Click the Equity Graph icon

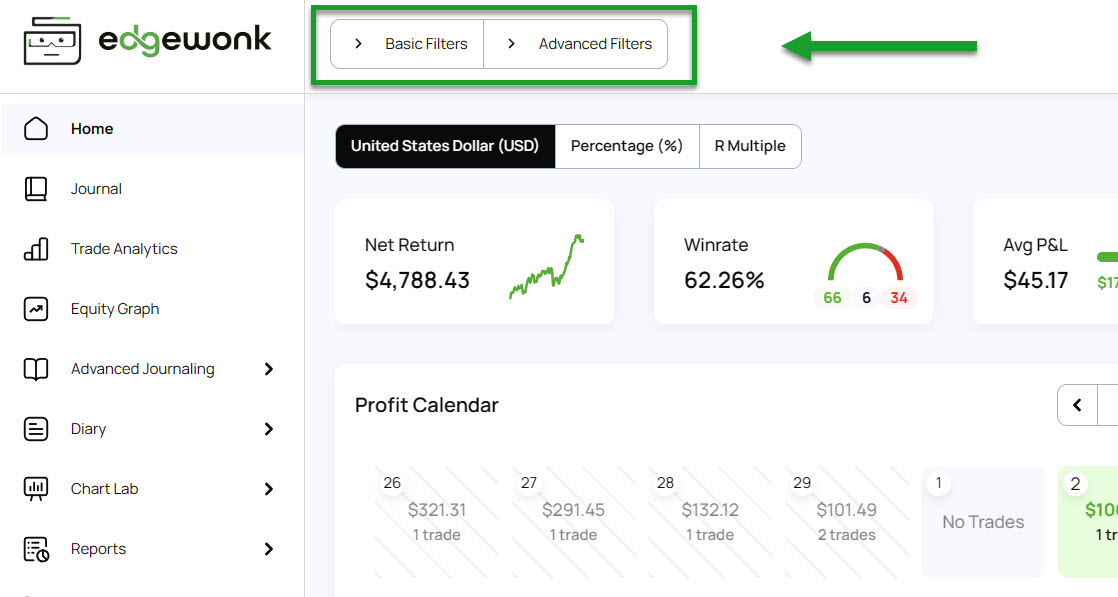pos(36,309)
